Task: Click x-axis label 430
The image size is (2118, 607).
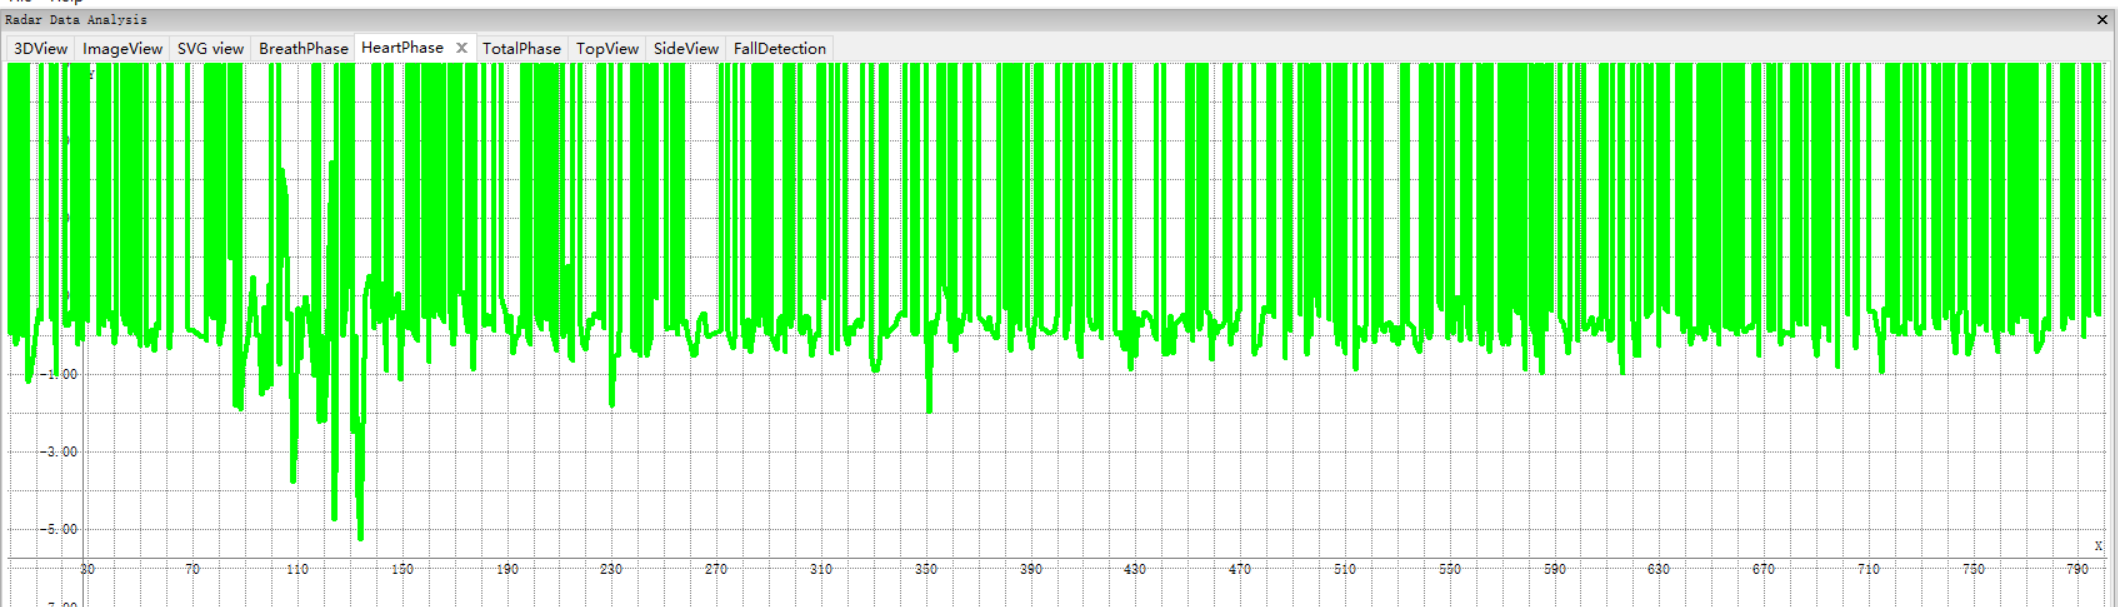Action: [1135, 569]
